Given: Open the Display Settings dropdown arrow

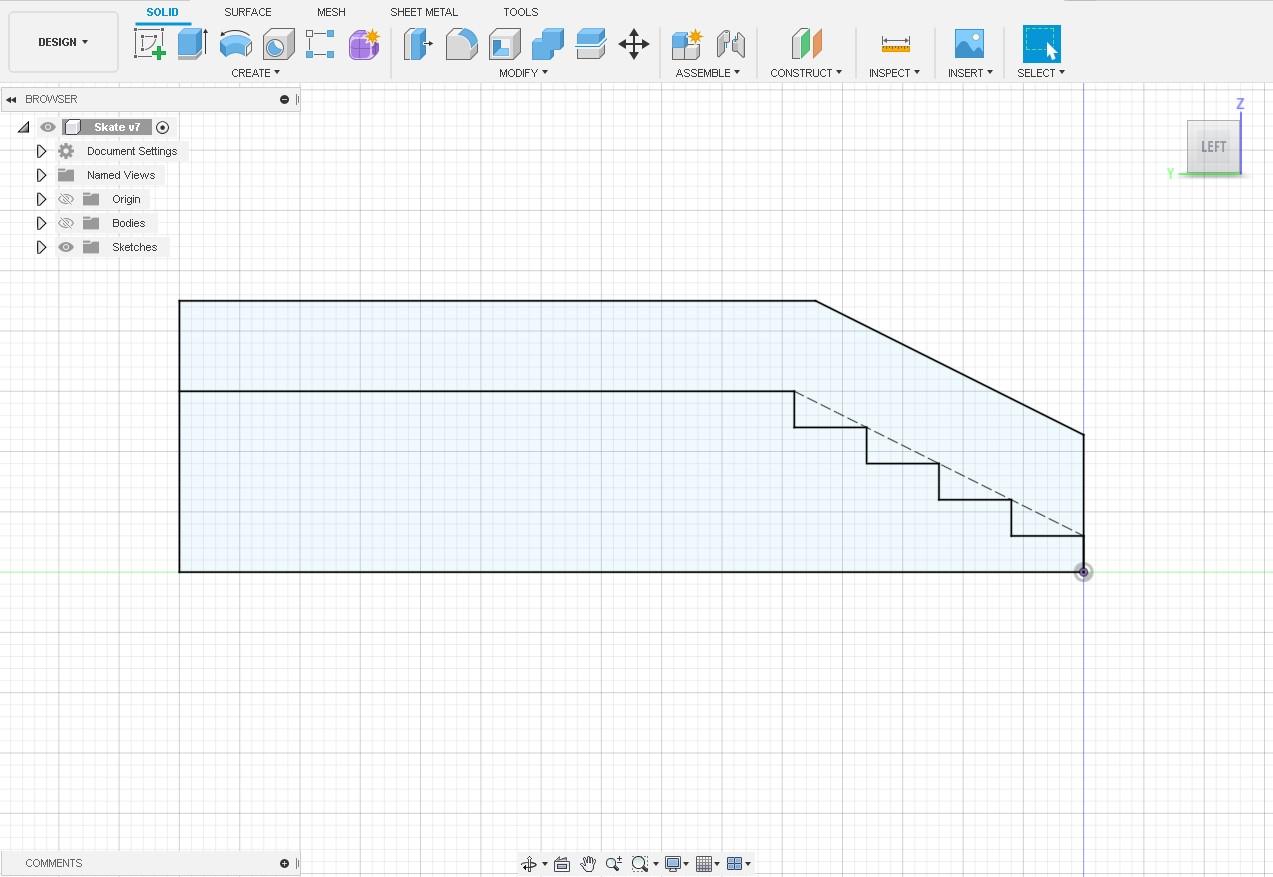Looking at the screenshot, I should pos(687,865).
